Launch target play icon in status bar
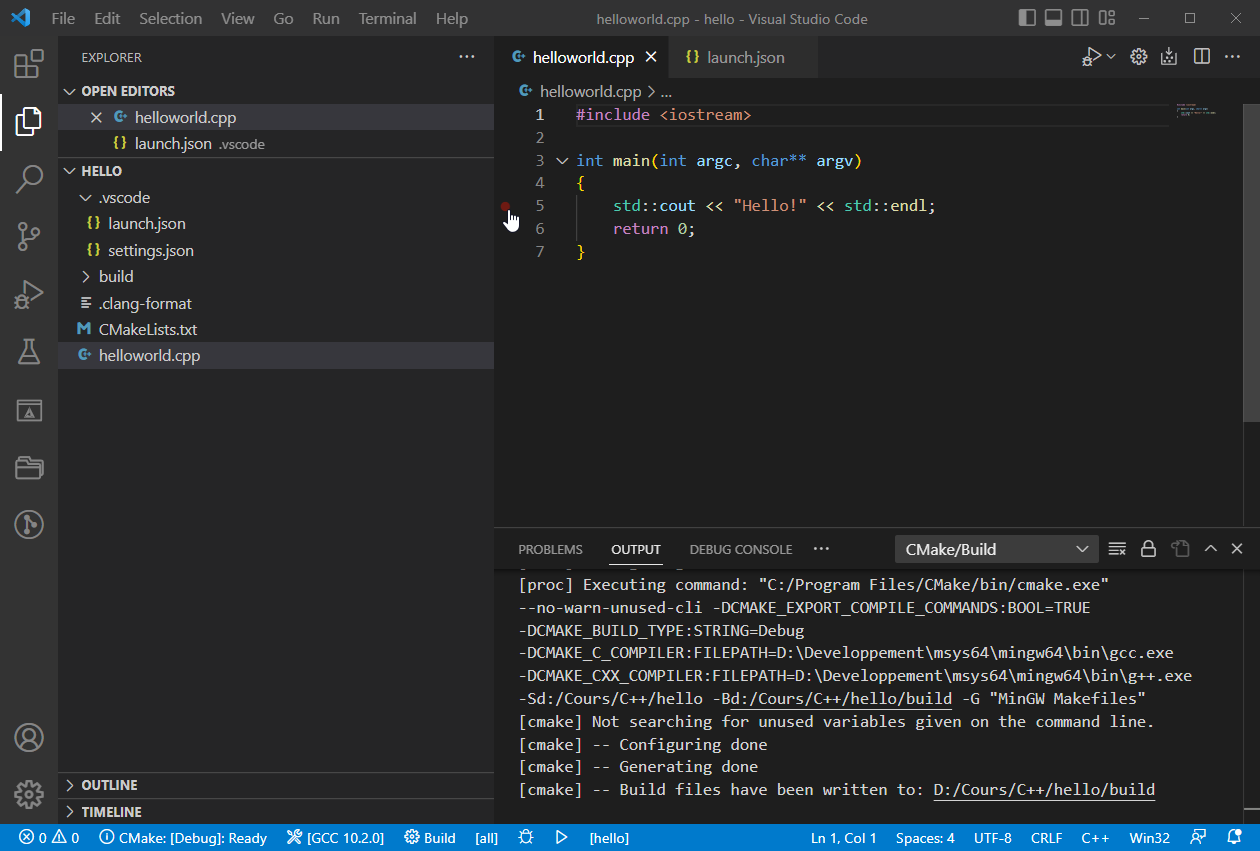Screen dimensions: 1260x851 (x=562, y=838)
